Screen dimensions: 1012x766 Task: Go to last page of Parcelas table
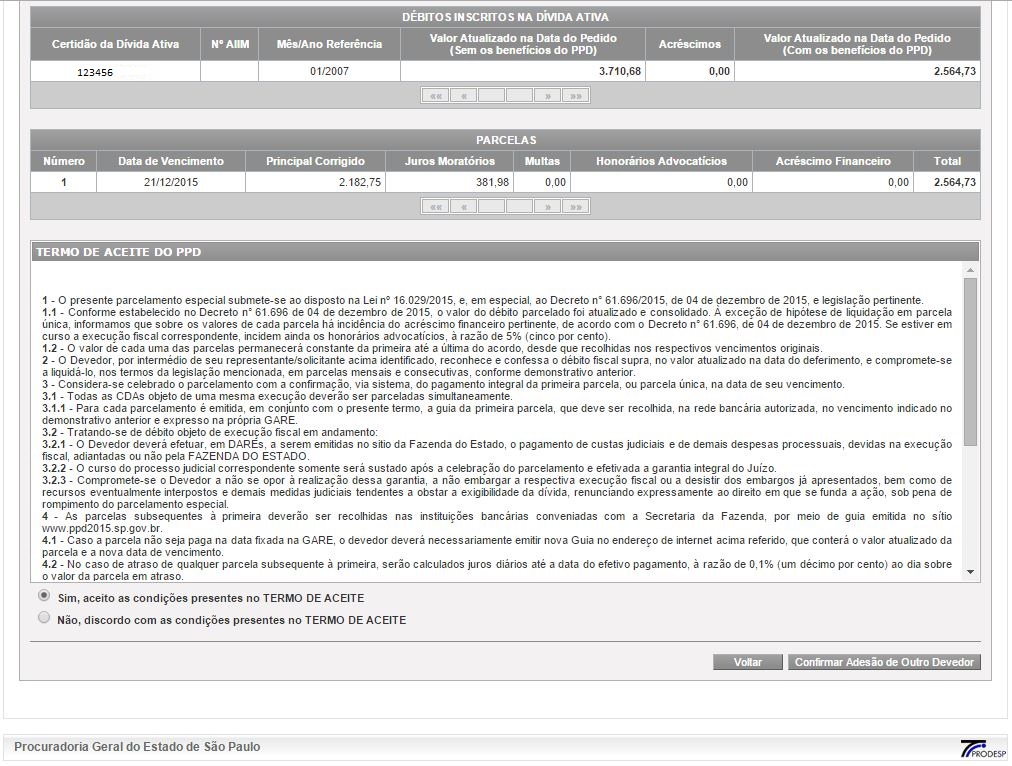(575, 207)
